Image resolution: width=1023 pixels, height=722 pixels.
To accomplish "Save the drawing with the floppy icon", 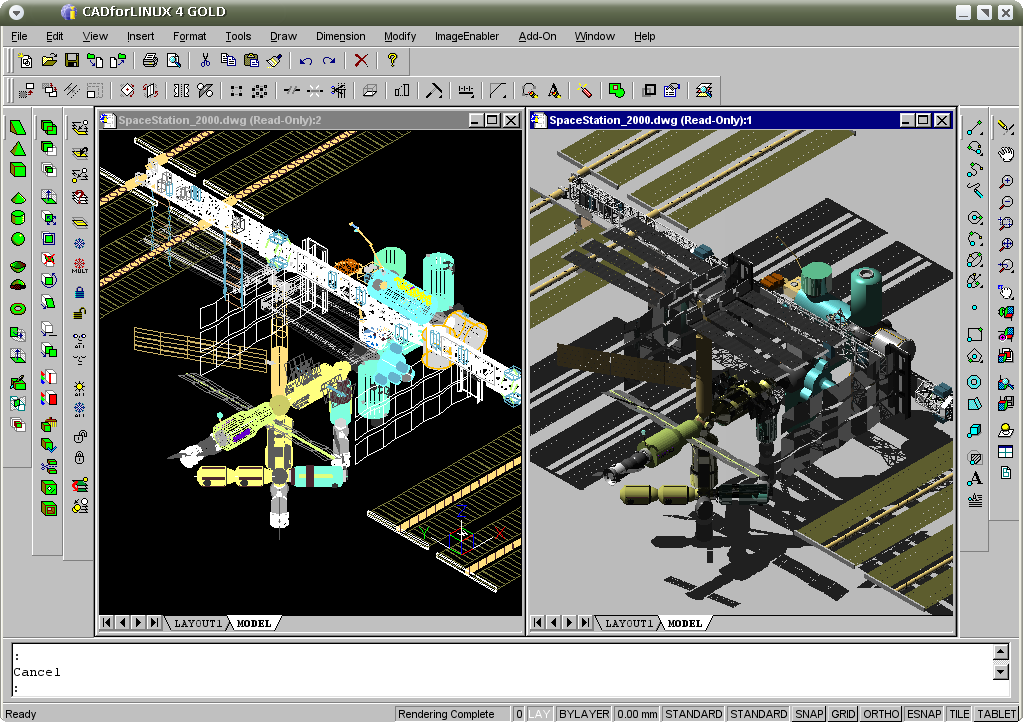I will 72,61.
